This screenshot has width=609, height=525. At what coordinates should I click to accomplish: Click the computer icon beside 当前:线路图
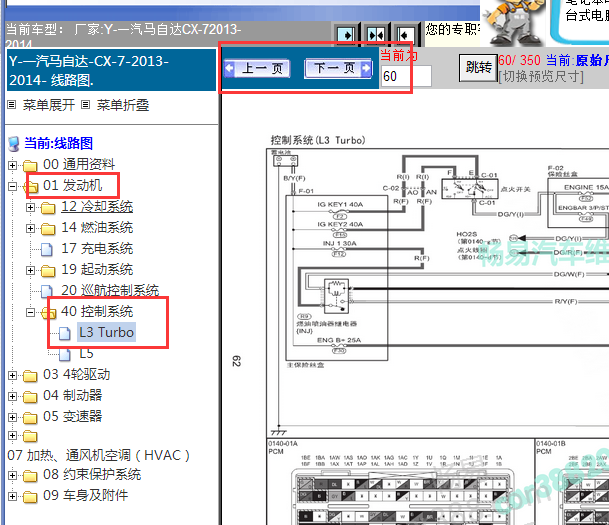(x=14, y=144)
